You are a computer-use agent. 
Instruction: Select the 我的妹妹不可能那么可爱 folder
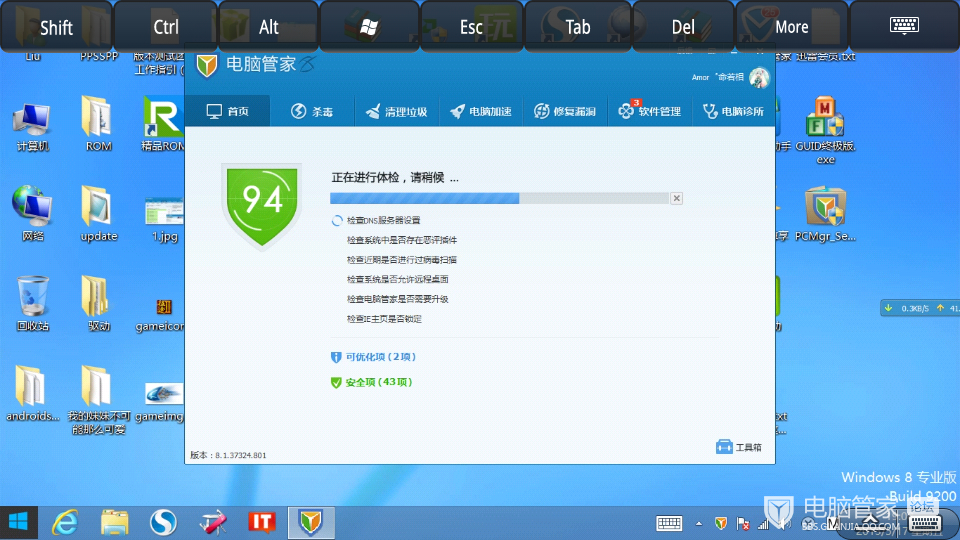(x=98, y=400)
